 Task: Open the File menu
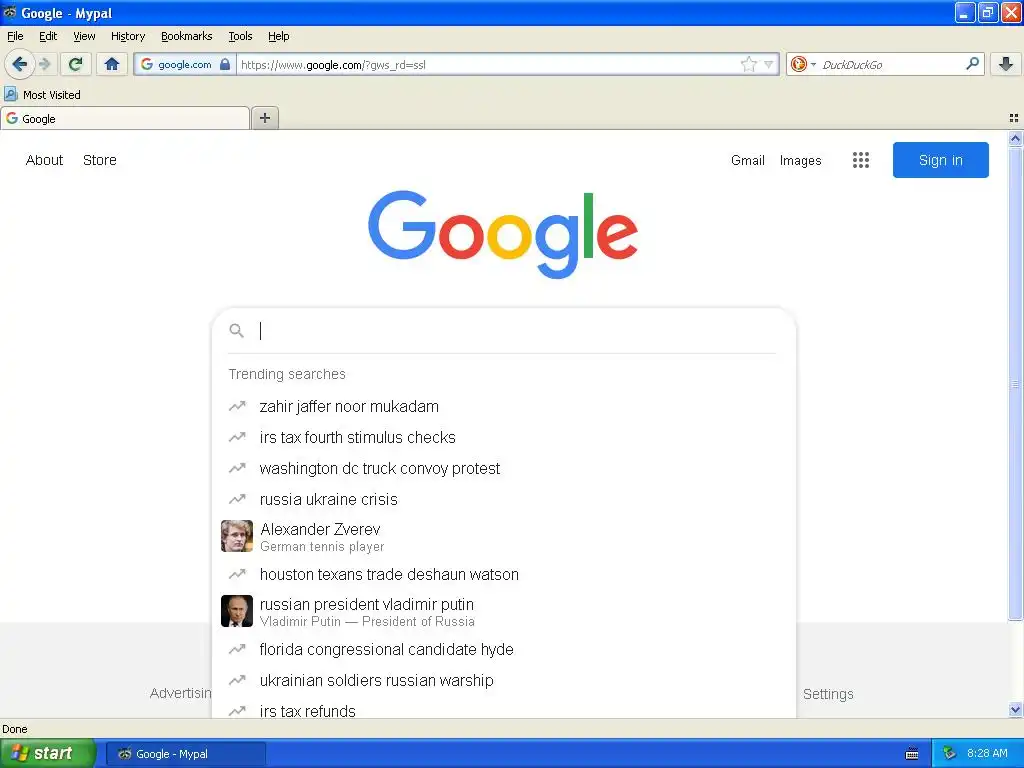click(x=15, y=36)
